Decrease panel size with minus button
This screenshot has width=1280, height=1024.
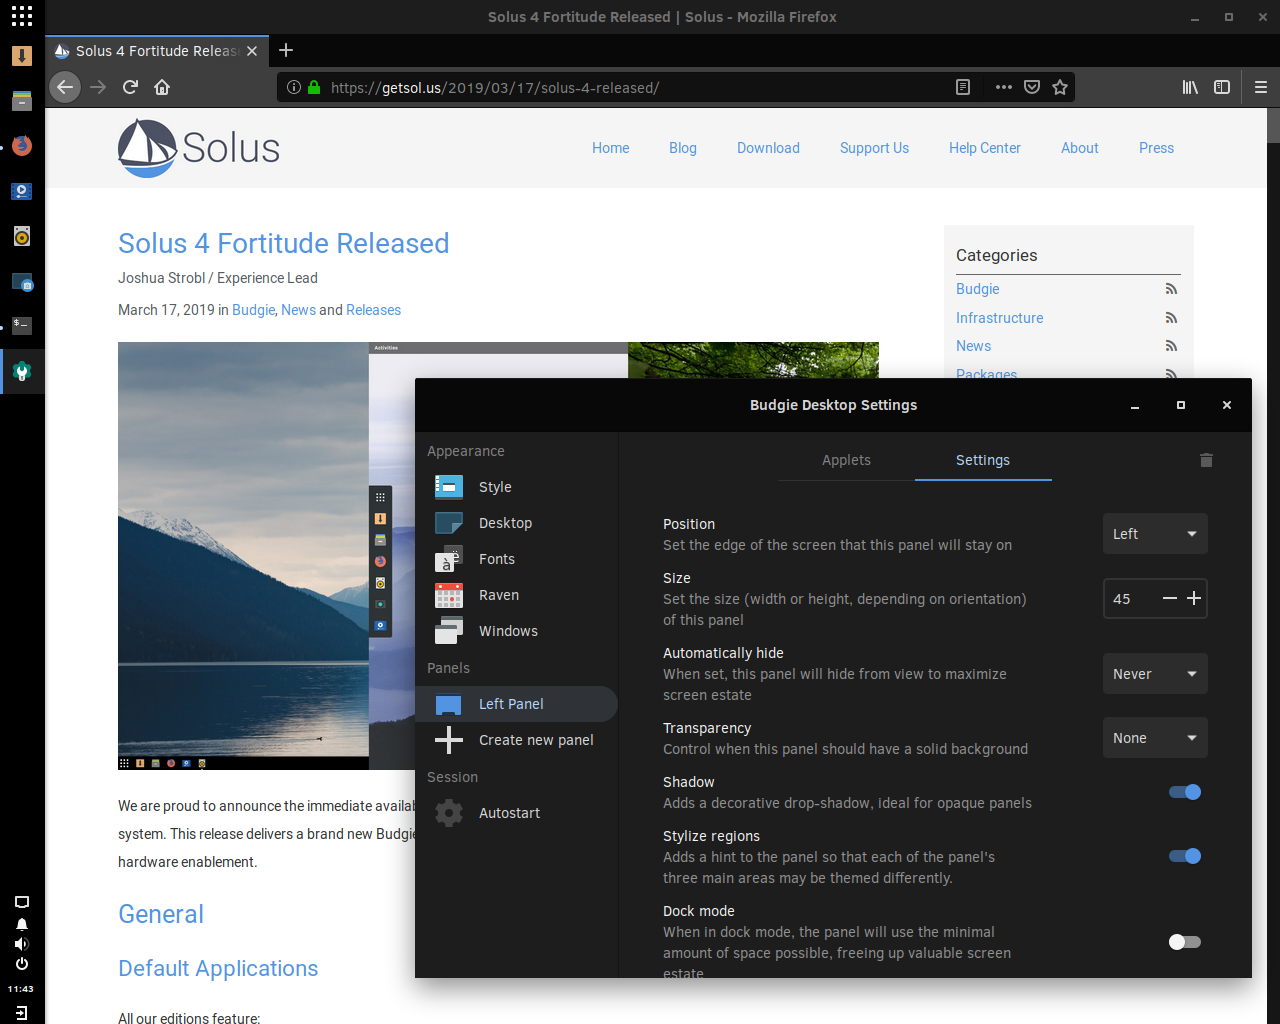click(x=1169, y=598)
